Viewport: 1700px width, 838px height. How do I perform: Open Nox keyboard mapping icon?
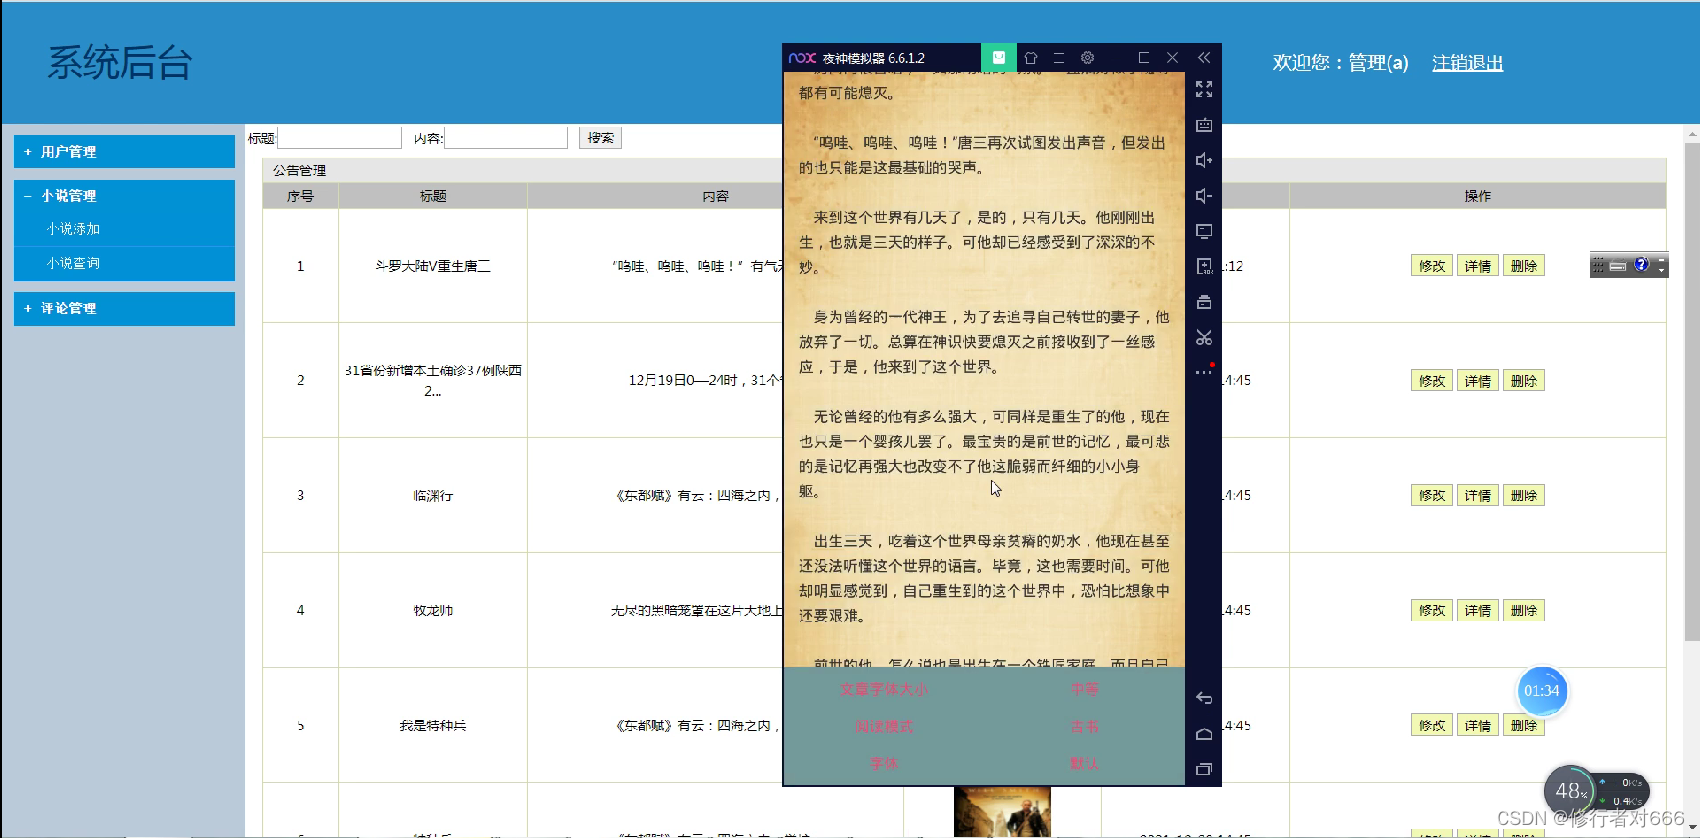tap(1204, 125)
